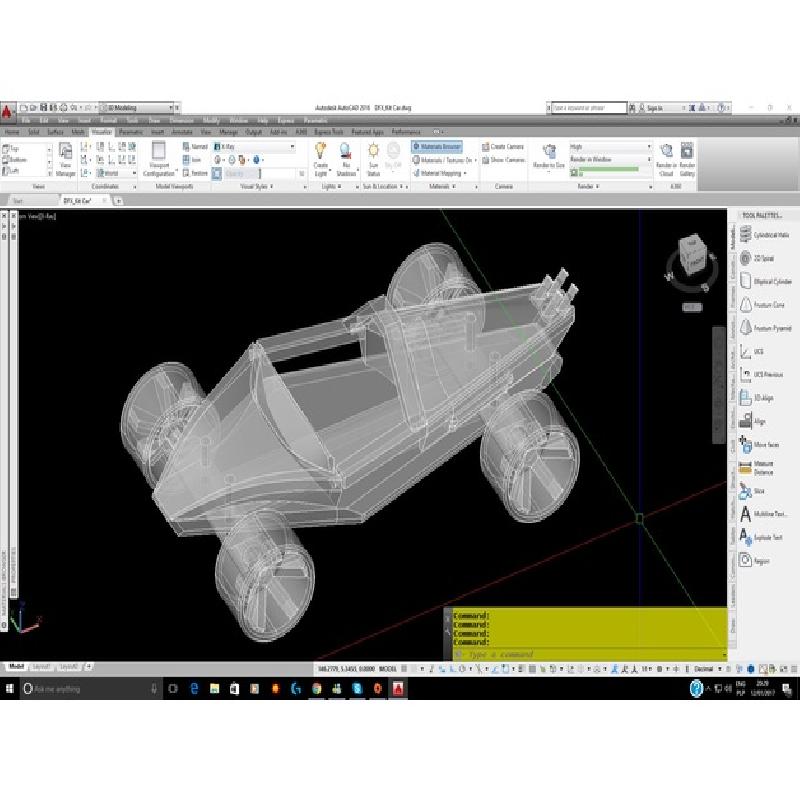The image size is (800, 800).
Task: Open the AutoCAD application menu logo
Action: pos(7,111)
